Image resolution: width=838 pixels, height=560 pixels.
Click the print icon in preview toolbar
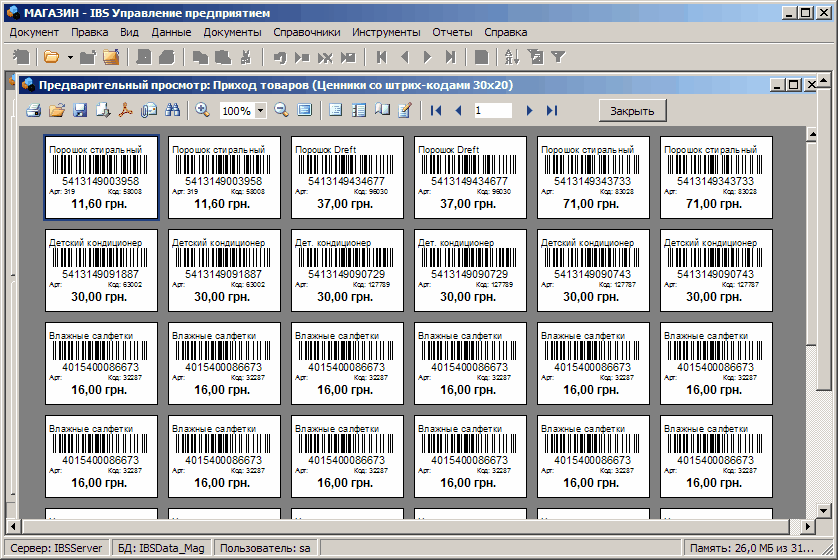33,110
